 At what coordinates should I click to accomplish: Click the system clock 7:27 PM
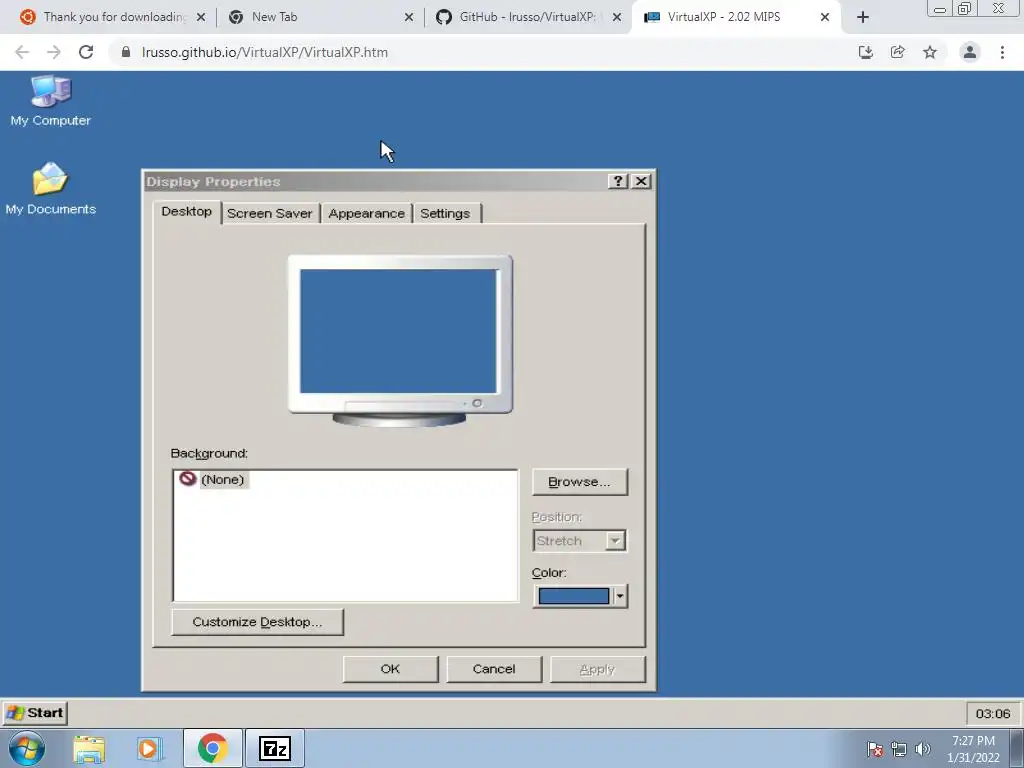pyautogui.click(x=973, y=749)
